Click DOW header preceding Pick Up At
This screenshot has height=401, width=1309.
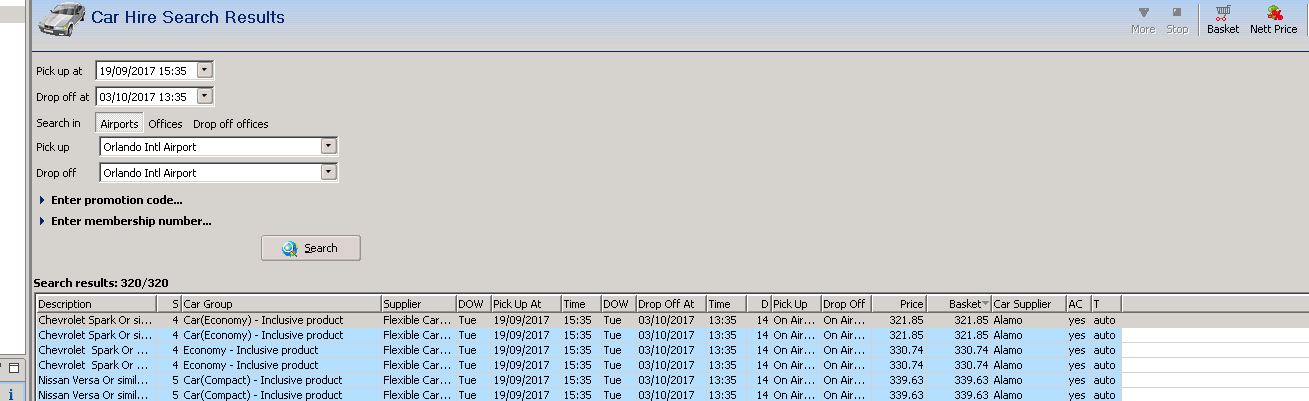(473, 304)
